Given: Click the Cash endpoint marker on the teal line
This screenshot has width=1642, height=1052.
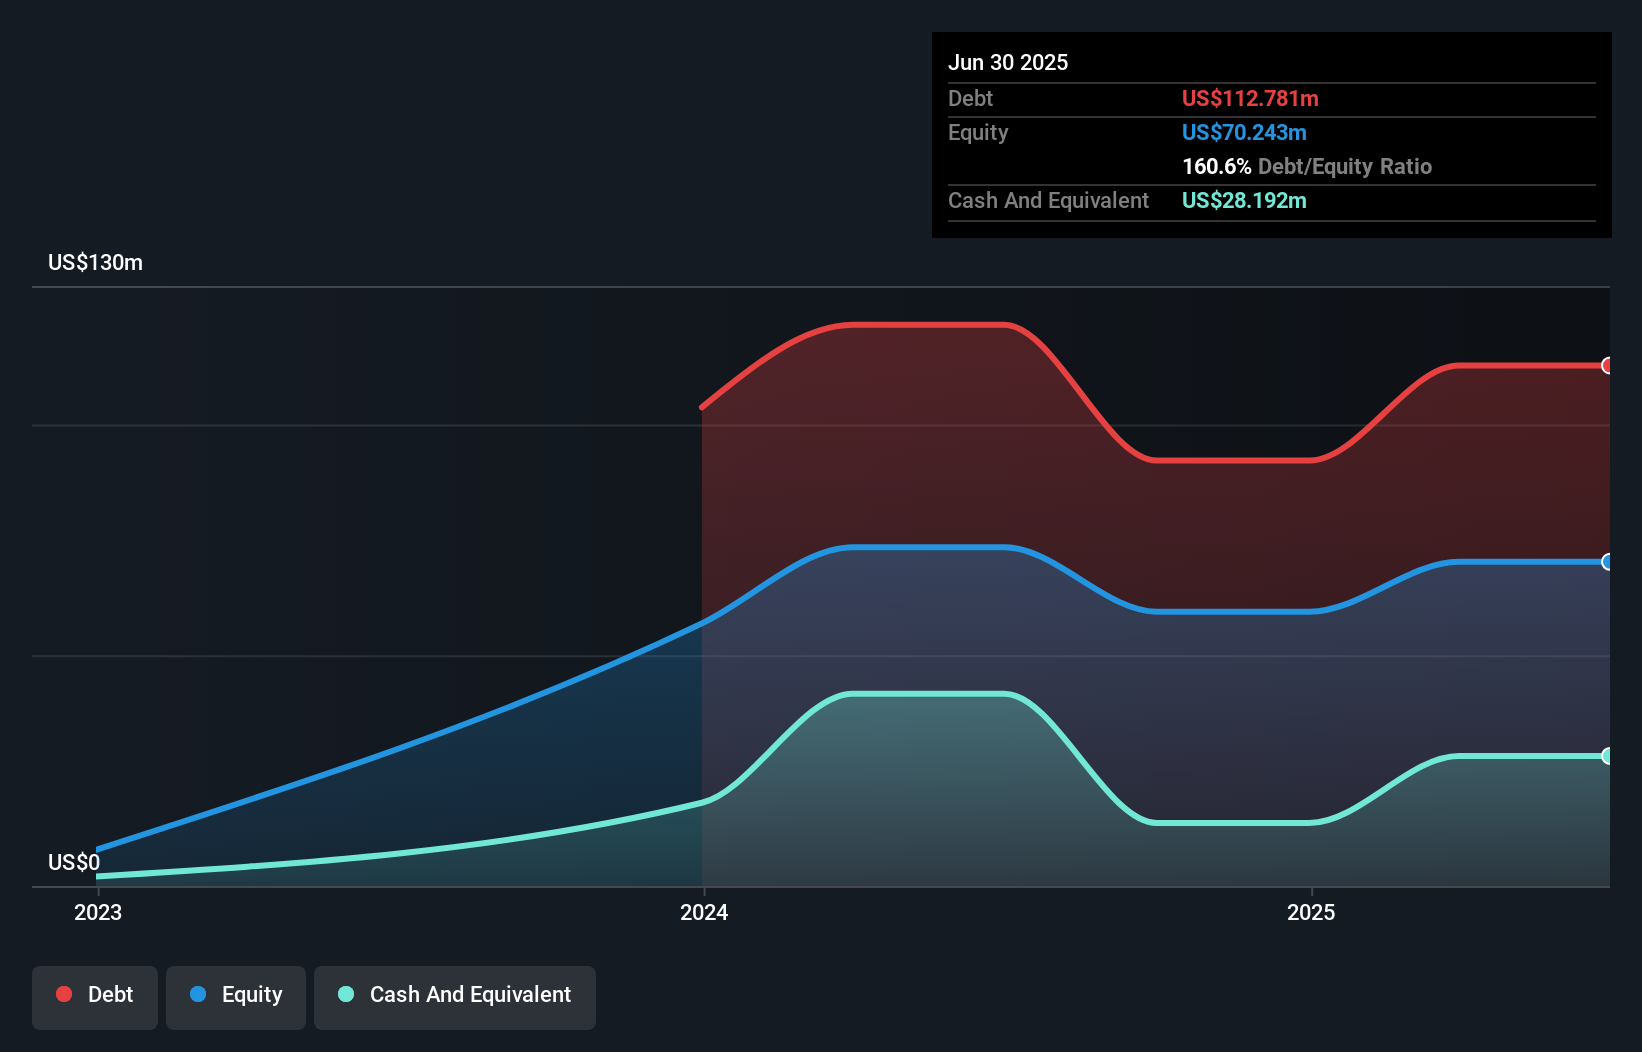Looking at the screenshot, I should (x=1608, y=755).
